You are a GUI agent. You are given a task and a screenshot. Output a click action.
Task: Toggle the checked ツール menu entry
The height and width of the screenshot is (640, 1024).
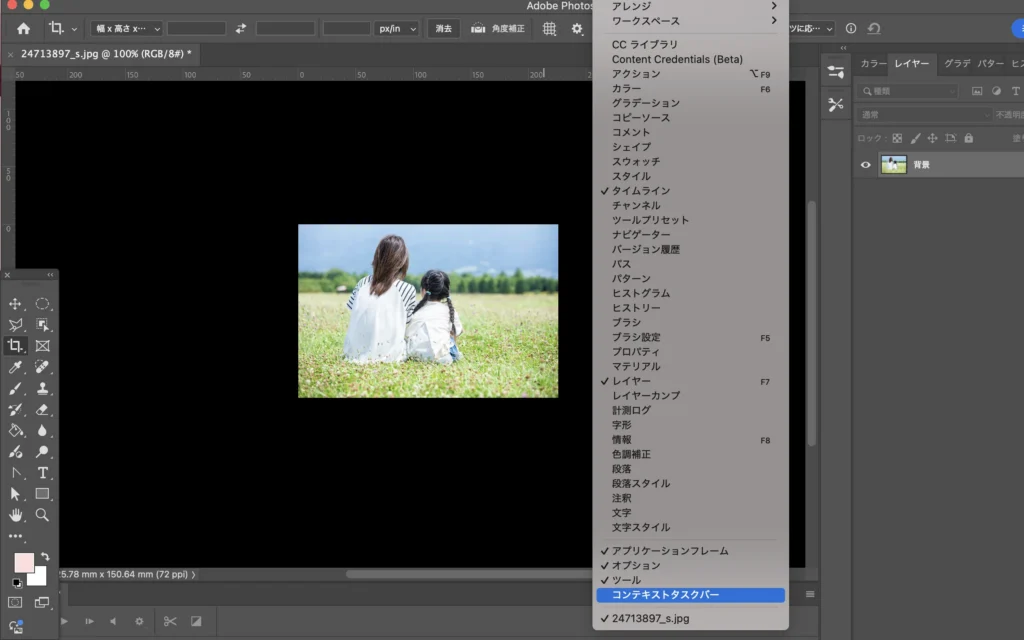click(x=626, y=580)
